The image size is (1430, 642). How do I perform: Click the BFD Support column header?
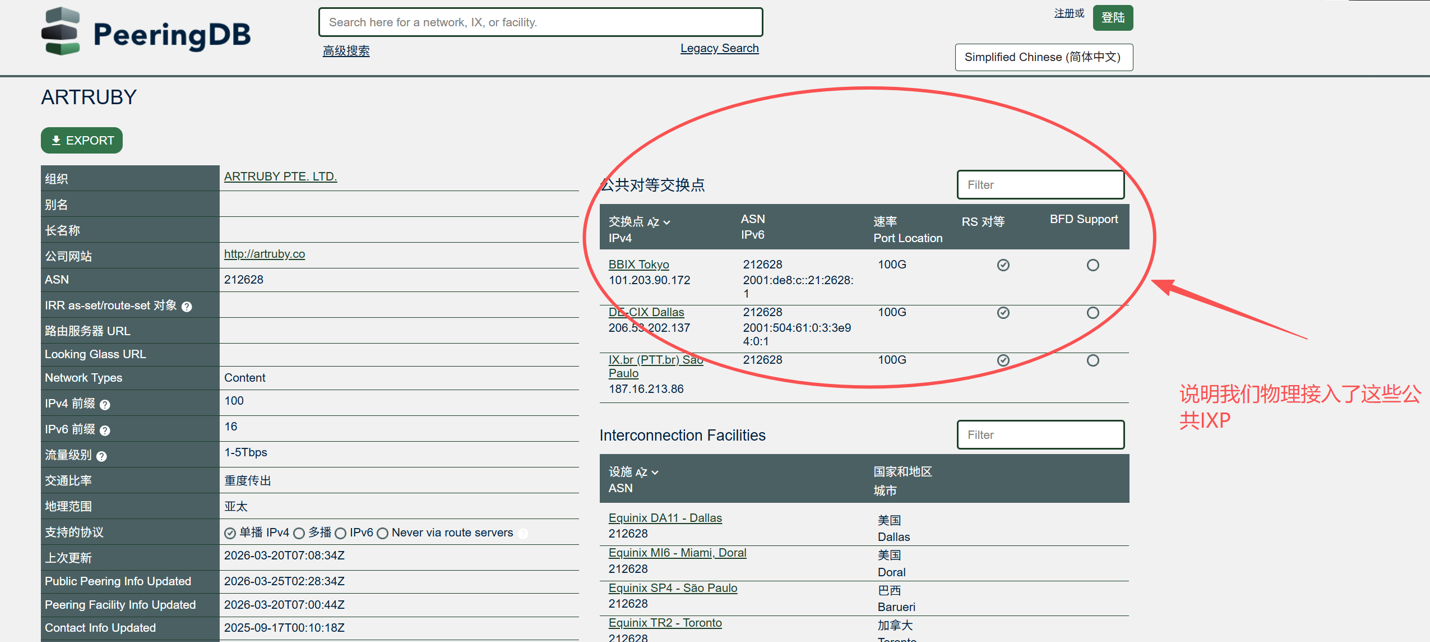1084,219
